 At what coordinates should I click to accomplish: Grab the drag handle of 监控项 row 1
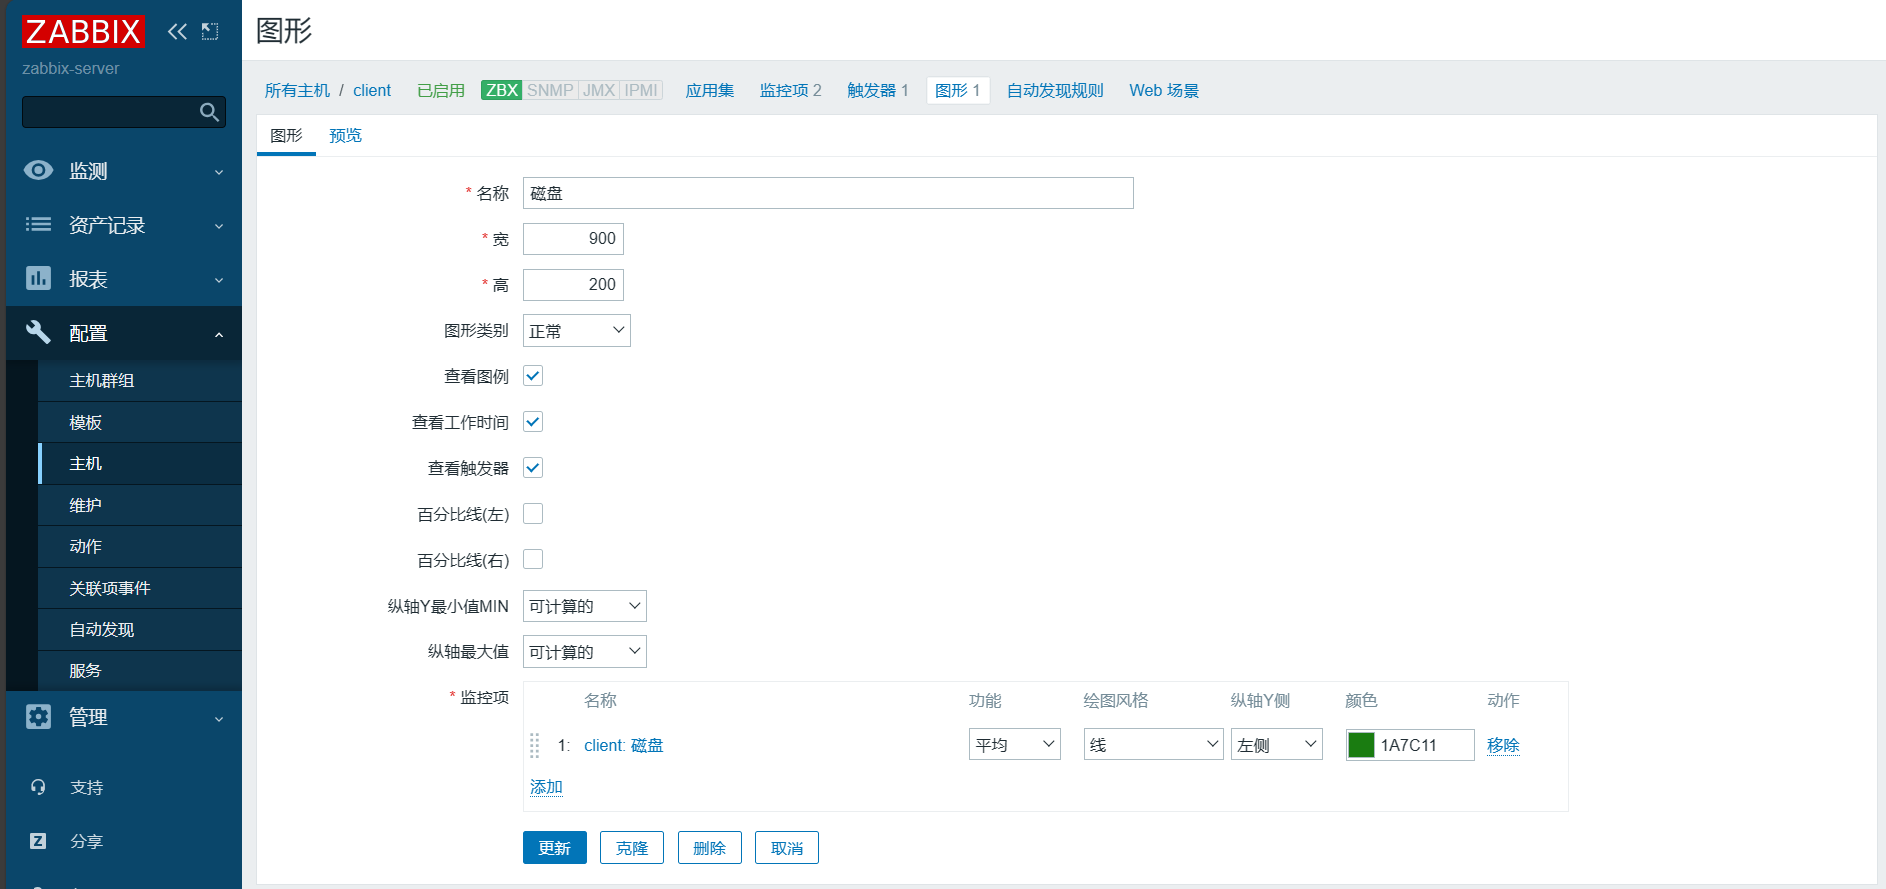coord(534,745)
